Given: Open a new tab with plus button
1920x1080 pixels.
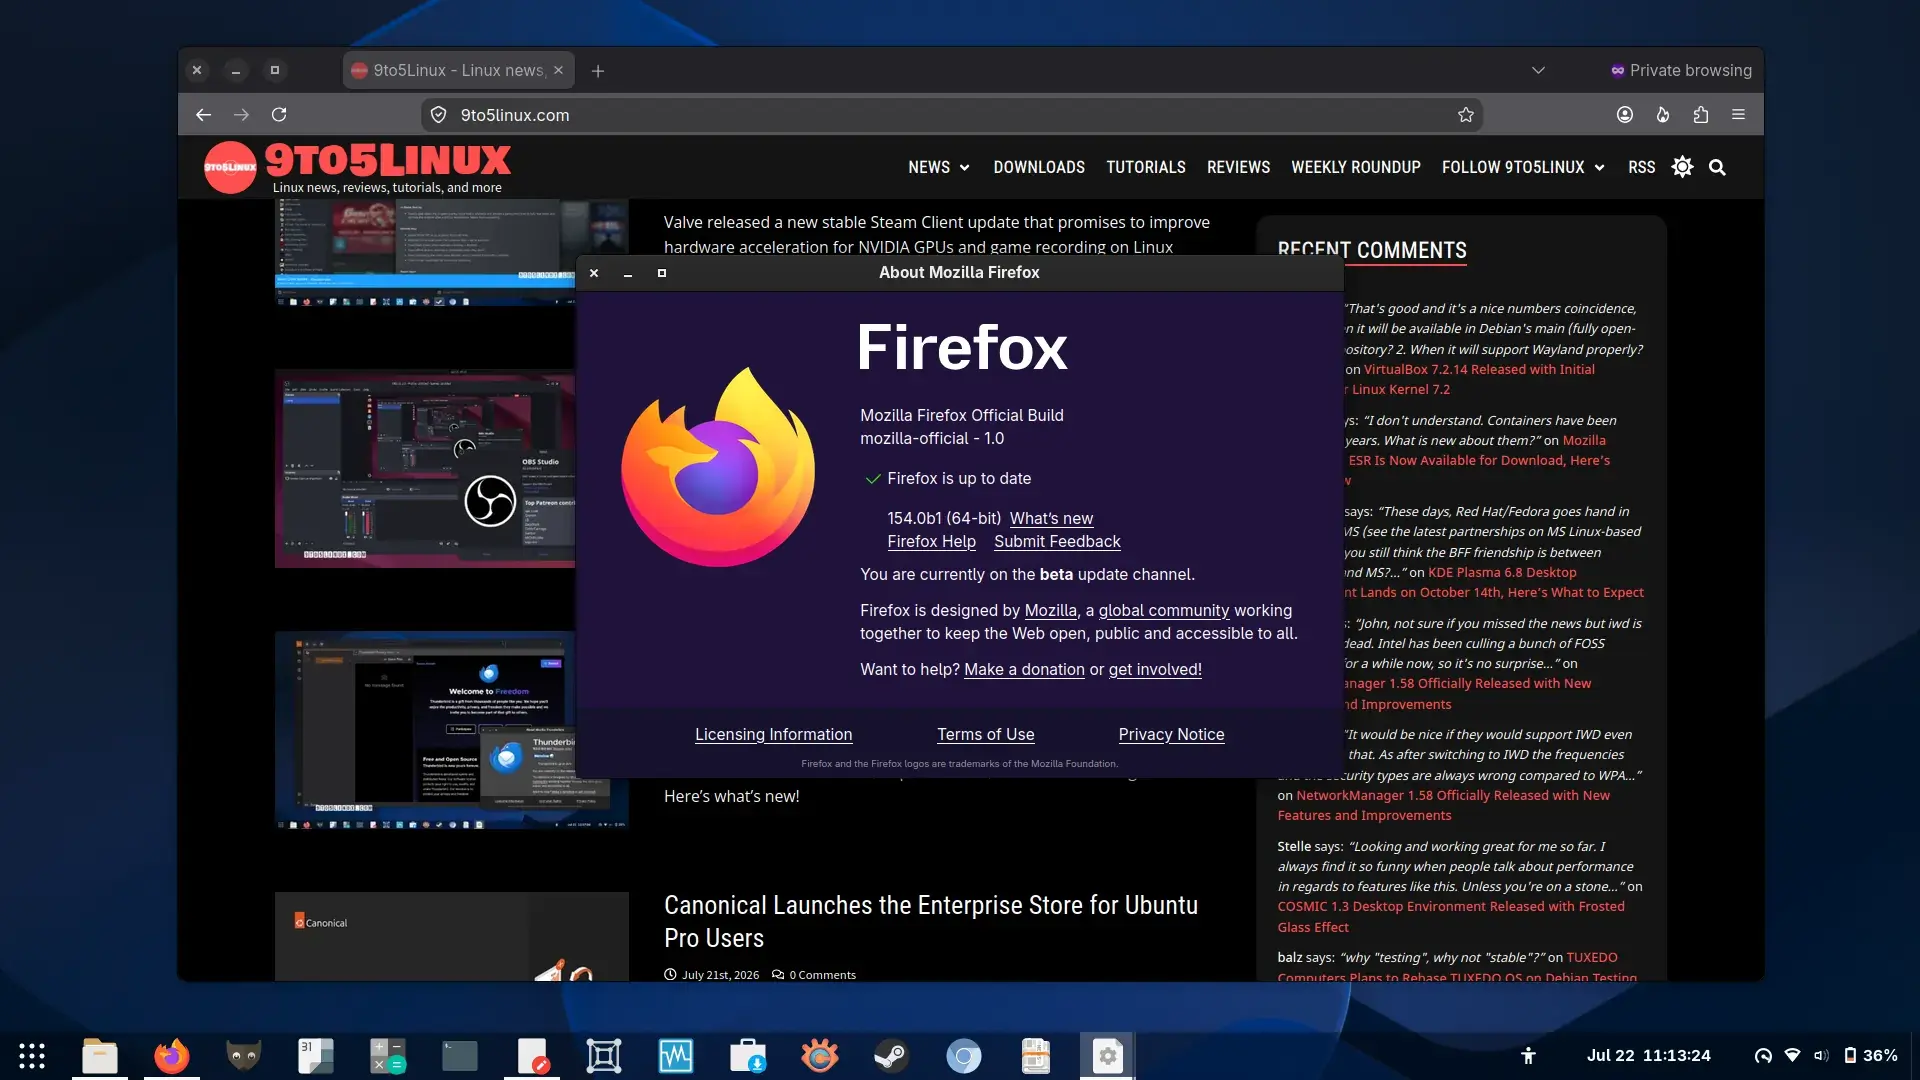Looking at the screenshot, I should [x=598, y=71].
